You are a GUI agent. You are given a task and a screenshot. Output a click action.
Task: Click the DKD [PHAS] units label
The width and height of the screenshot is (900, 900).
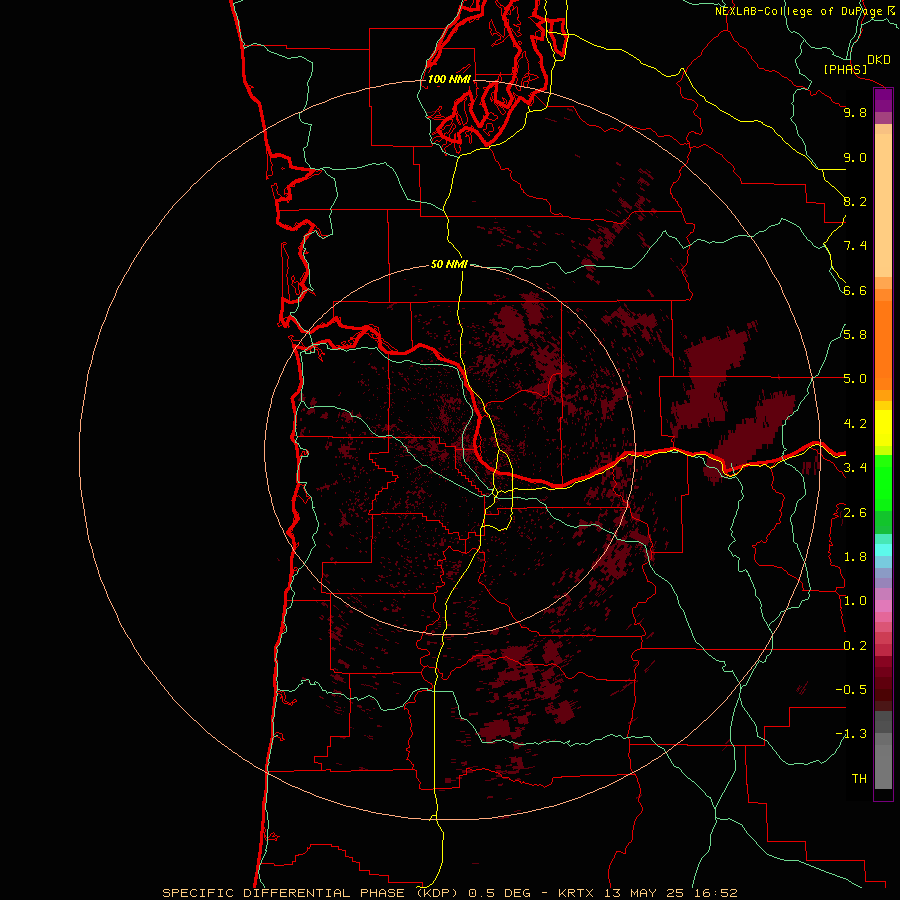click(x=857, y=65)
